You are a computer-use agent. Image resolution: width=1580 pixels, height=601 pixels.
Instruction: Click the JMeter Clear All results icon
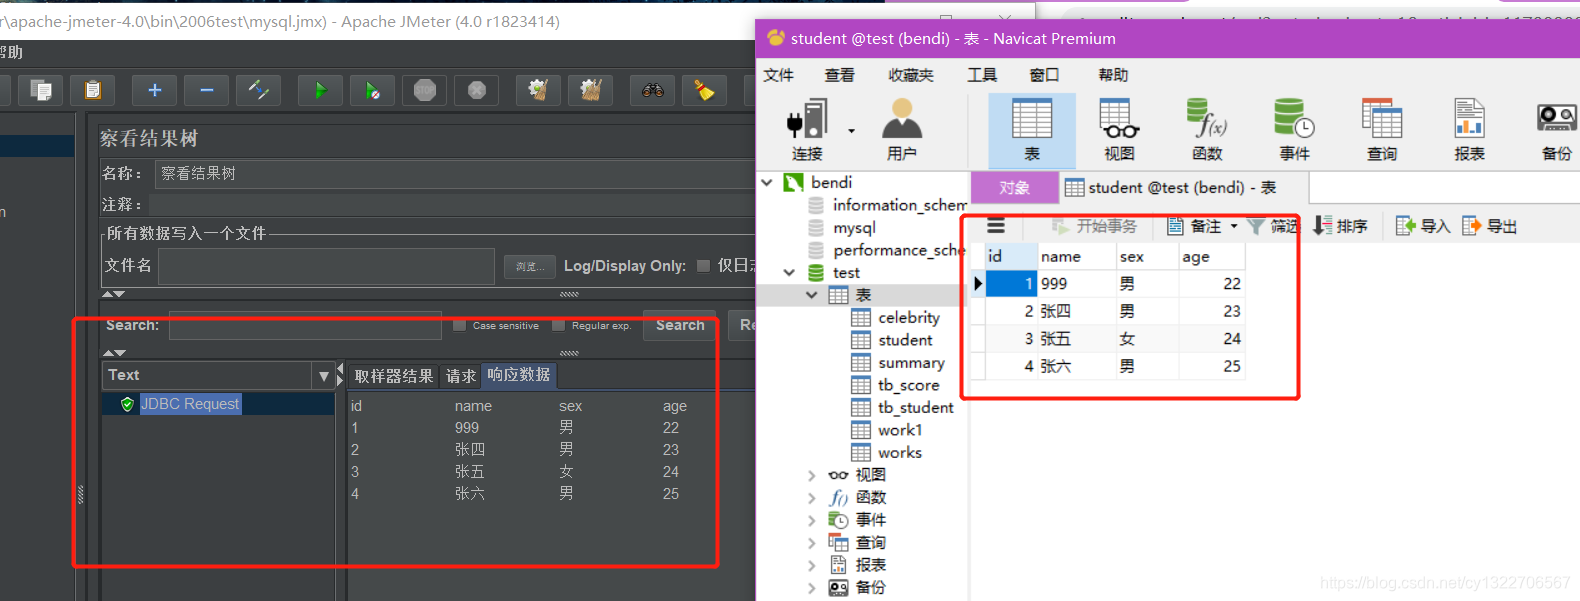tap(590, 91)
